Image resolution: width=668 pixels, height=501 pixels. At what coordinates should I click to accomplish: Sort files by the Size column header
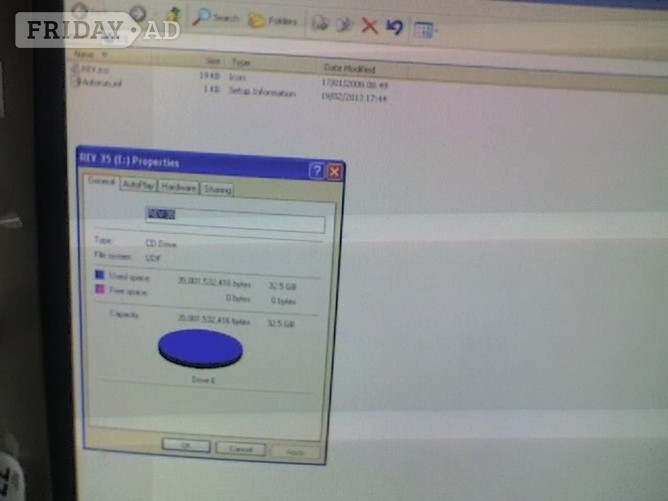click(x=213, y=61)
